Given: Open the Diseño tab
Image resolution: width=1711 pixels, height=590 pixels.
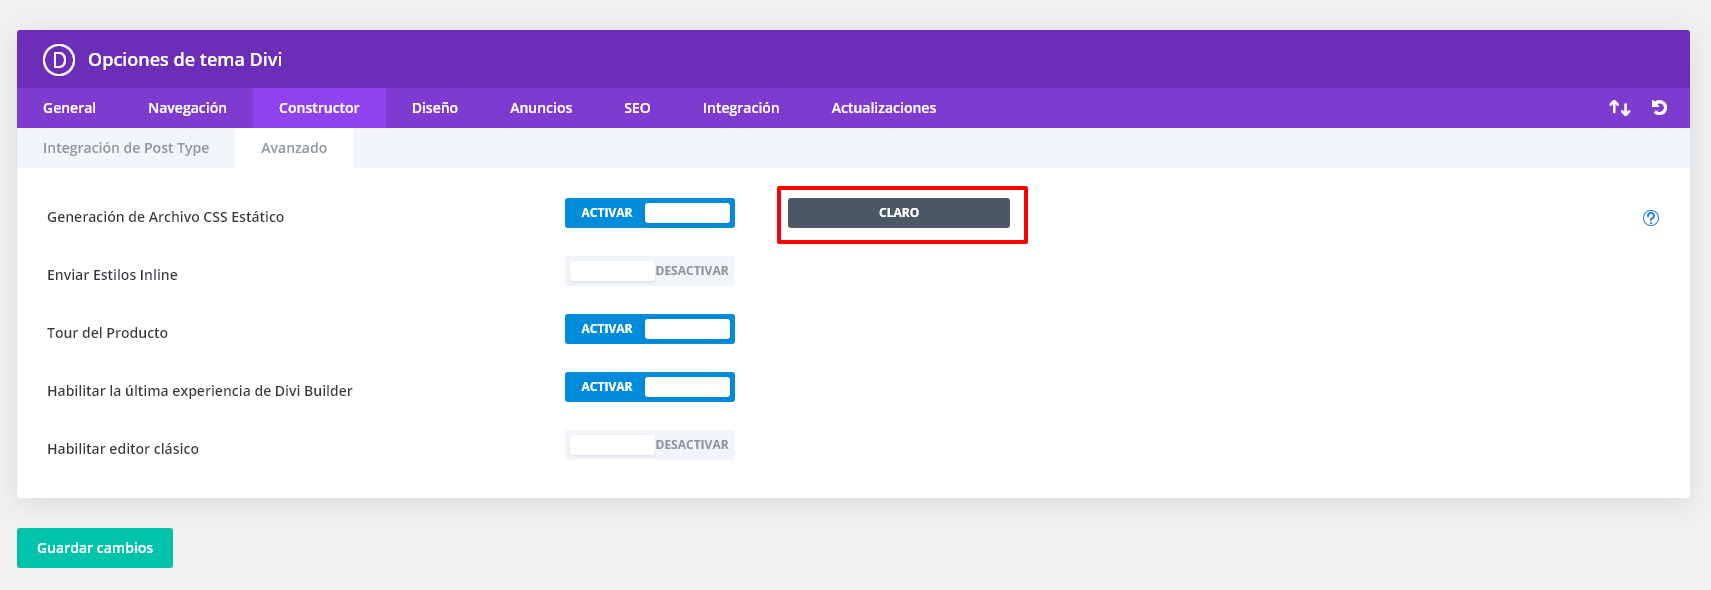Looking at the screenshot, I should [x=435, y=108].
